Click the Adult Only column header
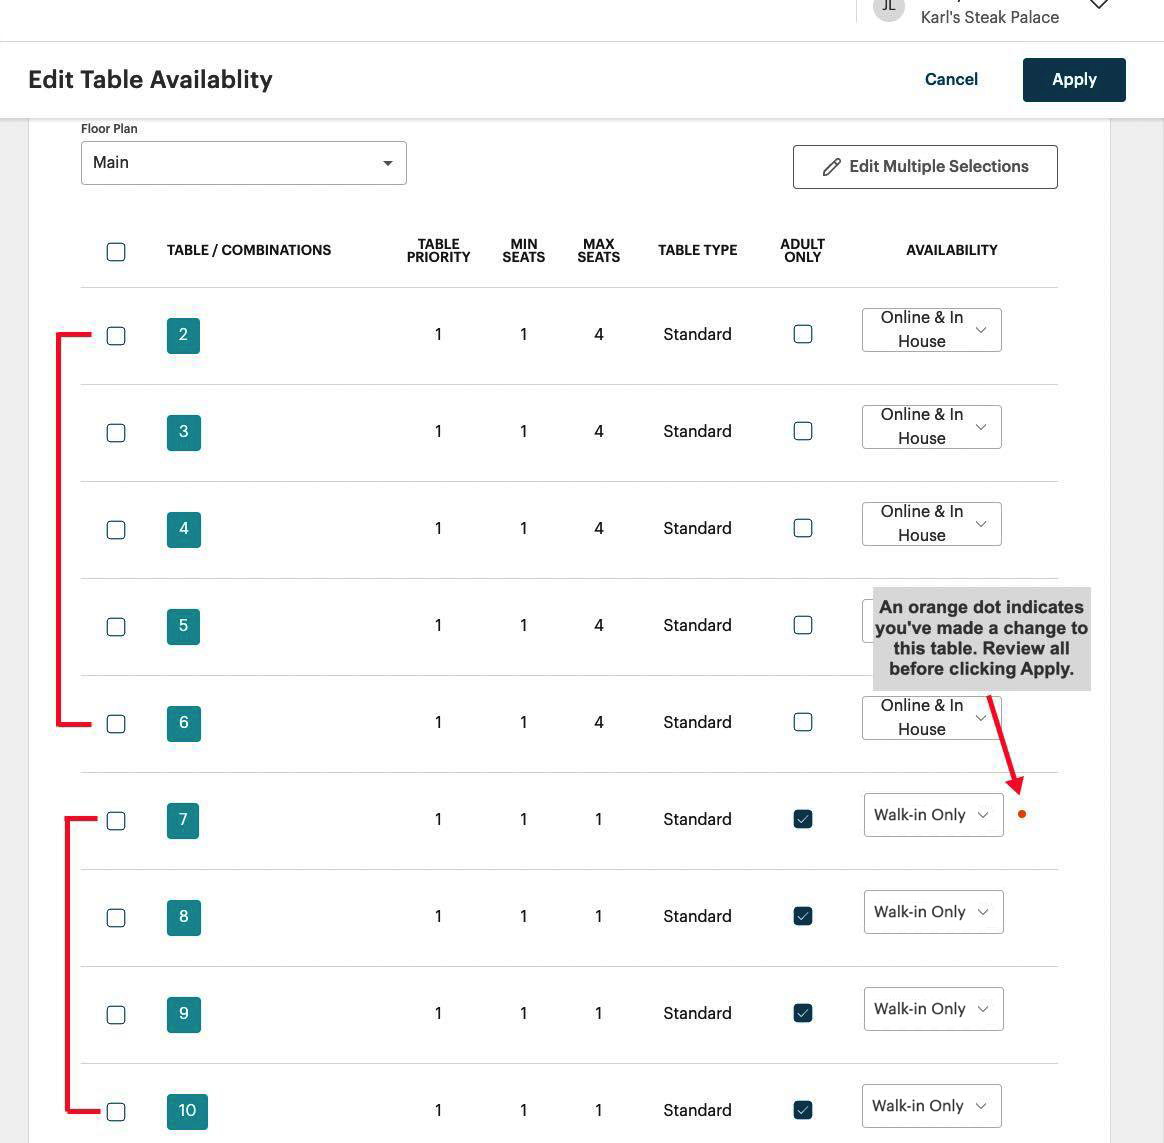Image resolution: width=1164 pixels, height=1143 pixels. coord(802,251)
